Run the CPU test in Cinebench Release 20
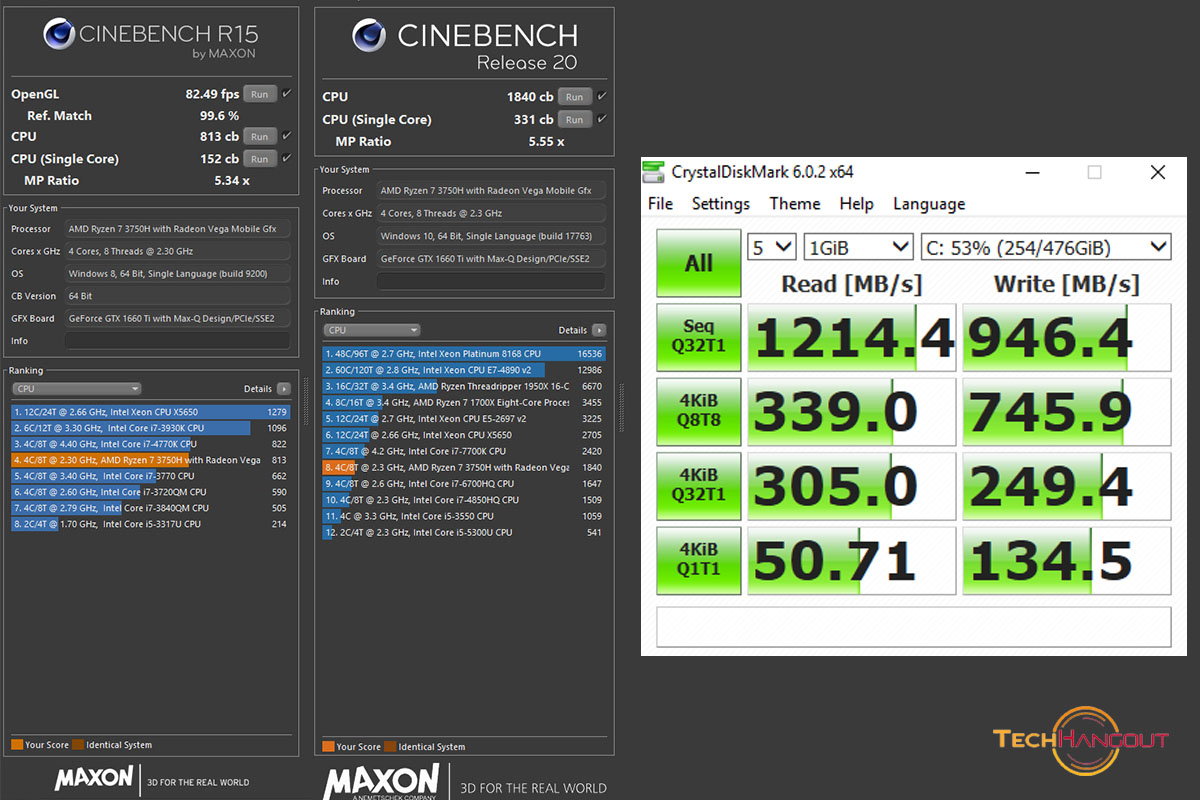1200x800 pixels. [x=574, y=97]
